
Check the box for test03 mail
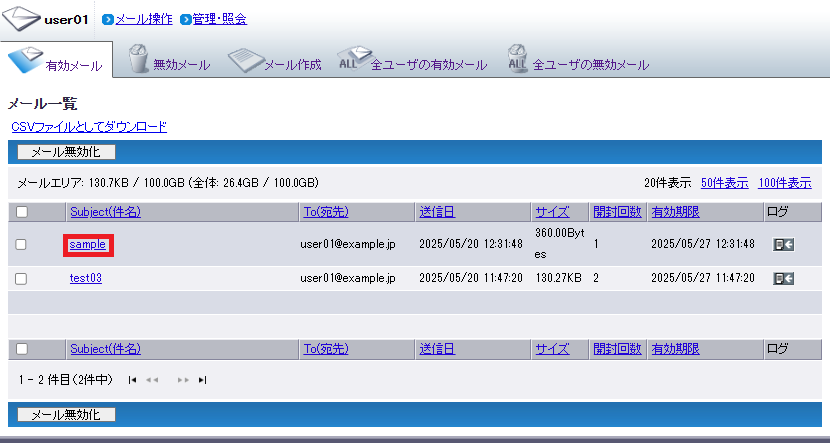pyautogui.click(x=22, y=278)
